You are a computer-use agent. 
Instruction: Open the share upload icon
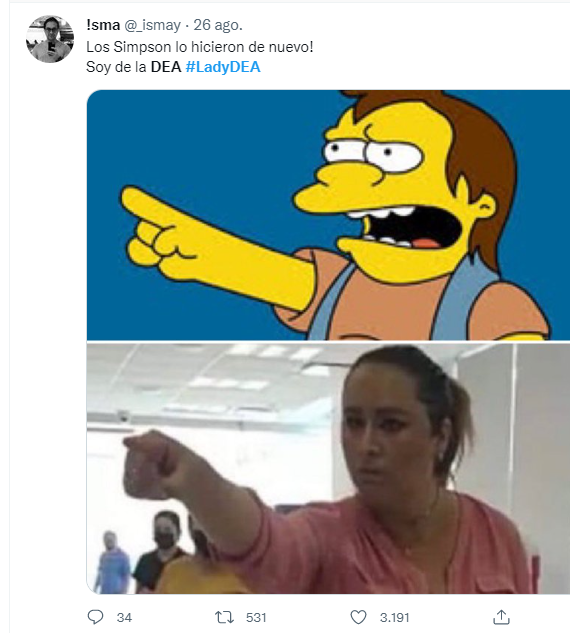coord(501,617)
